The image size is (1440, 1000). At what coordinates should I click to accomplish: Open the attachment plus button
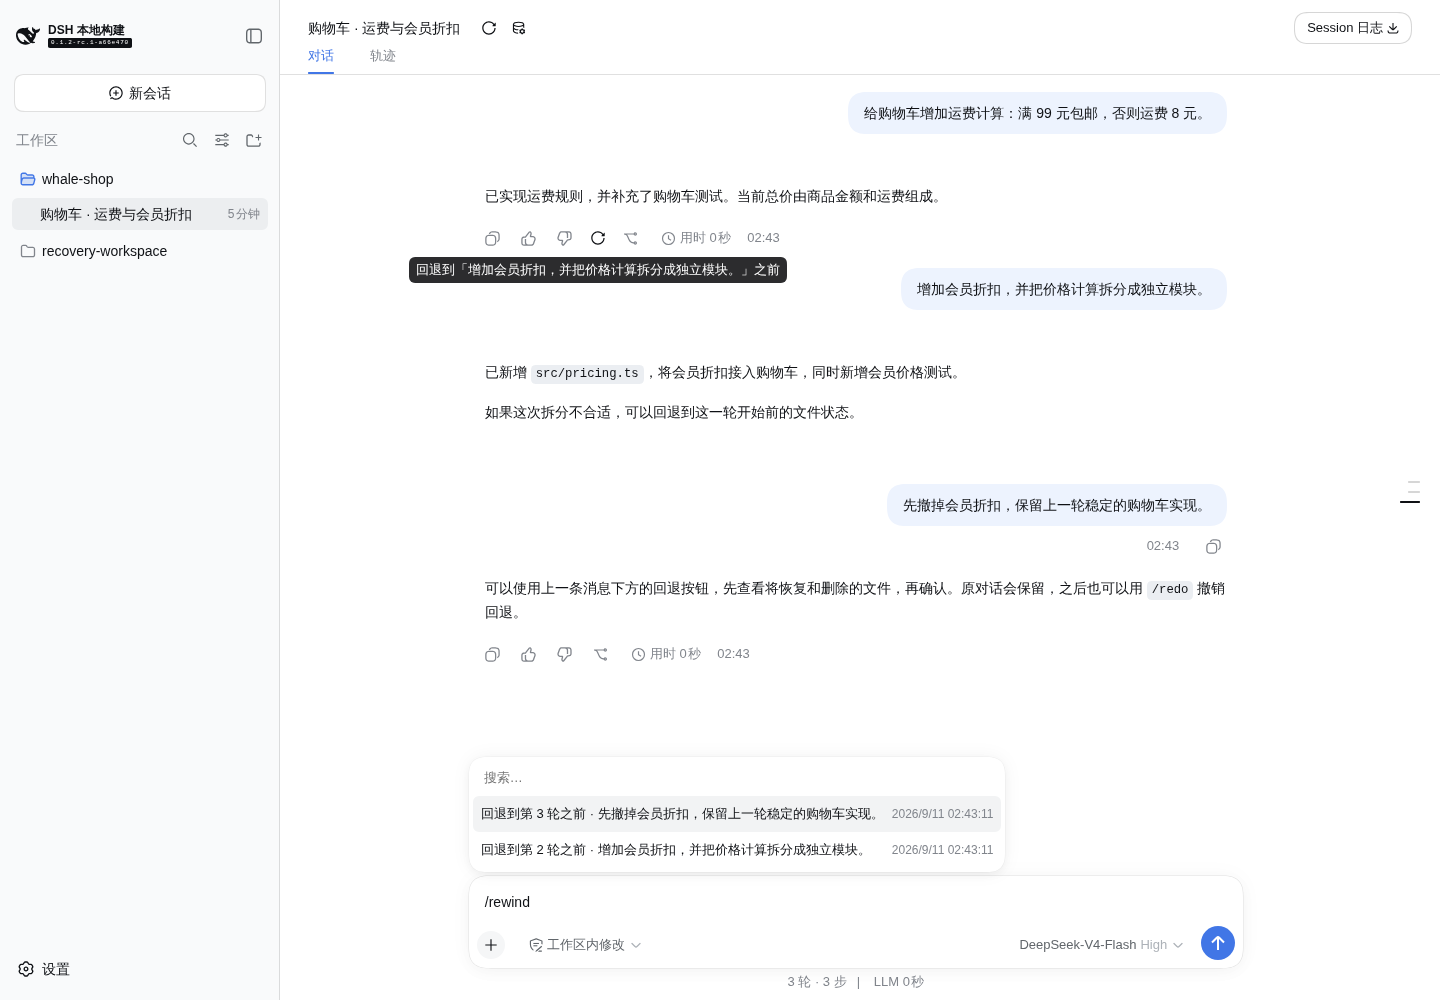[491, 945]
